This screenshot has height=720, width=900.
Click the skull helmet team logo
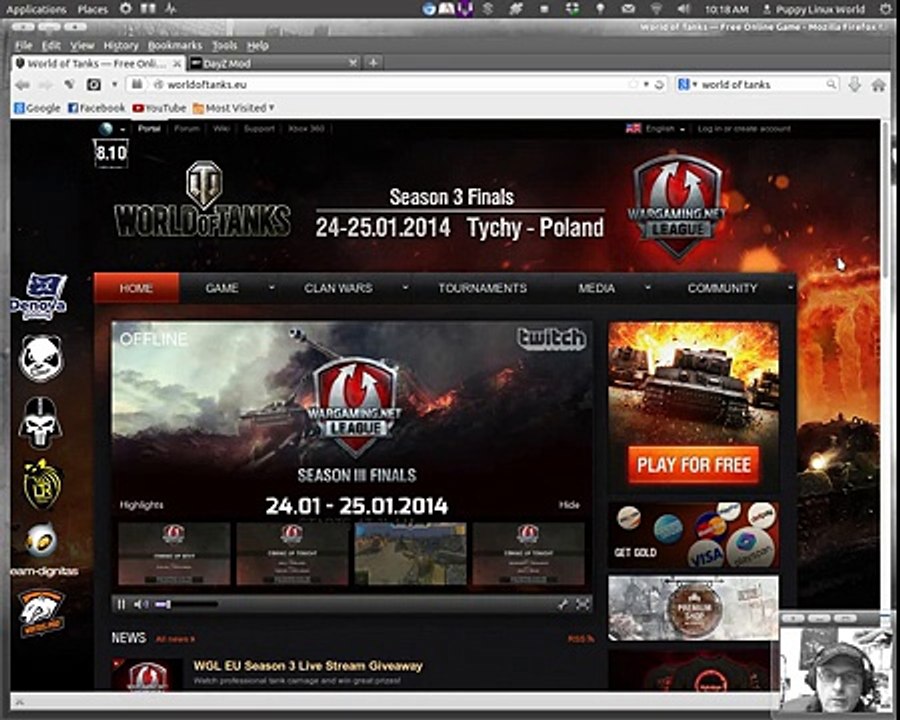tap(40, 423)
